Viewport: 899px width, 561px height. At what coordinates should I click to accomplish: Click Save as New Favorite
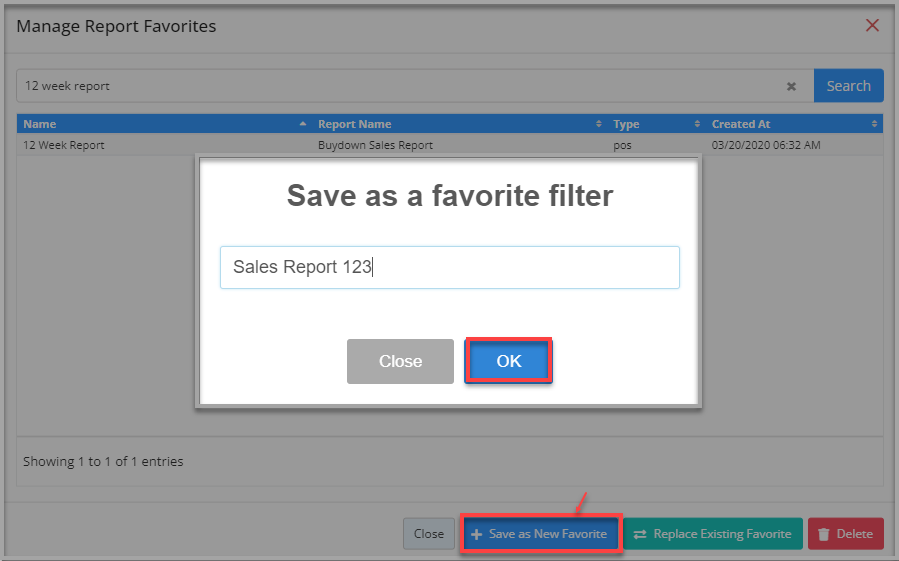pos(541,534)
